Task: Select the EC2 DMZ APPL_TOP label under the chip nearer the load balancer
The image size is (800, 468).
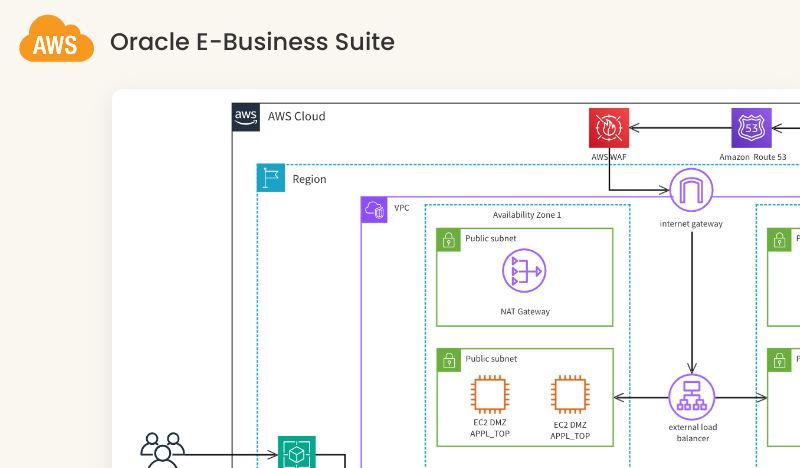Action: pyautogui.click(x=570, y=430)
